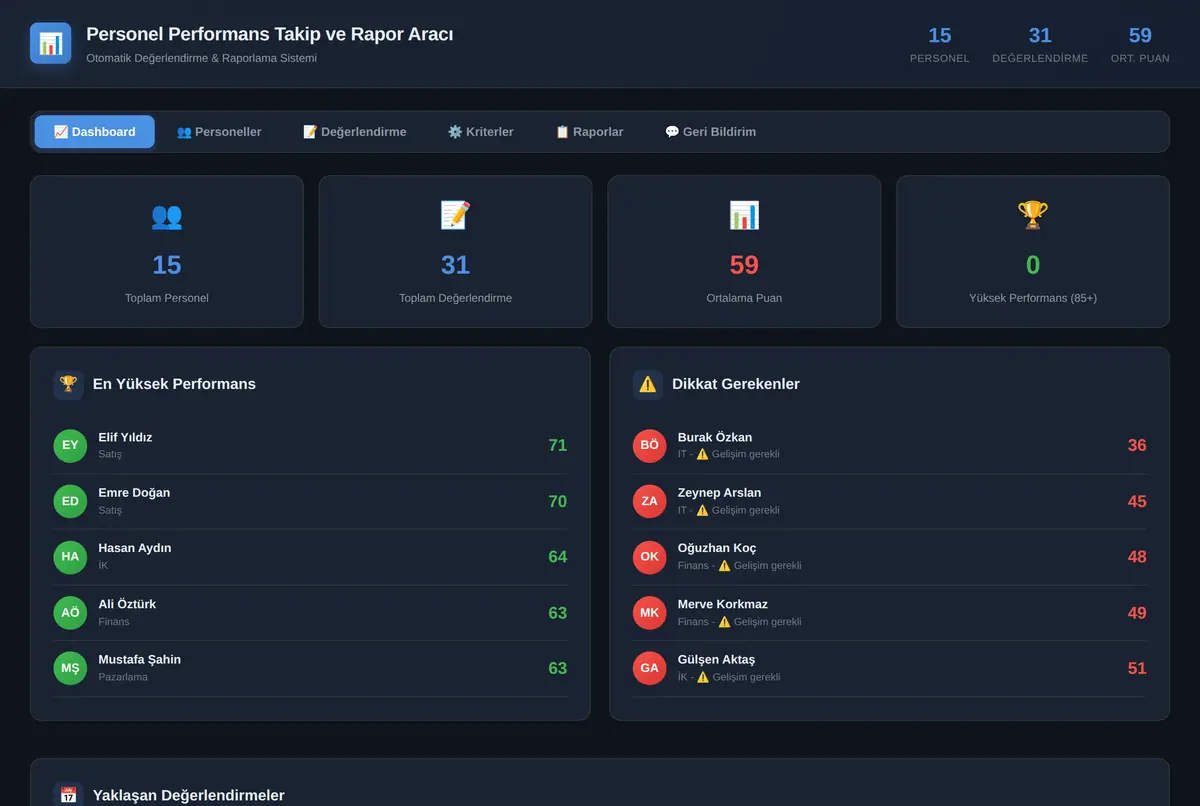
Task: Select the active Dashboard tab
Action: 95,132
